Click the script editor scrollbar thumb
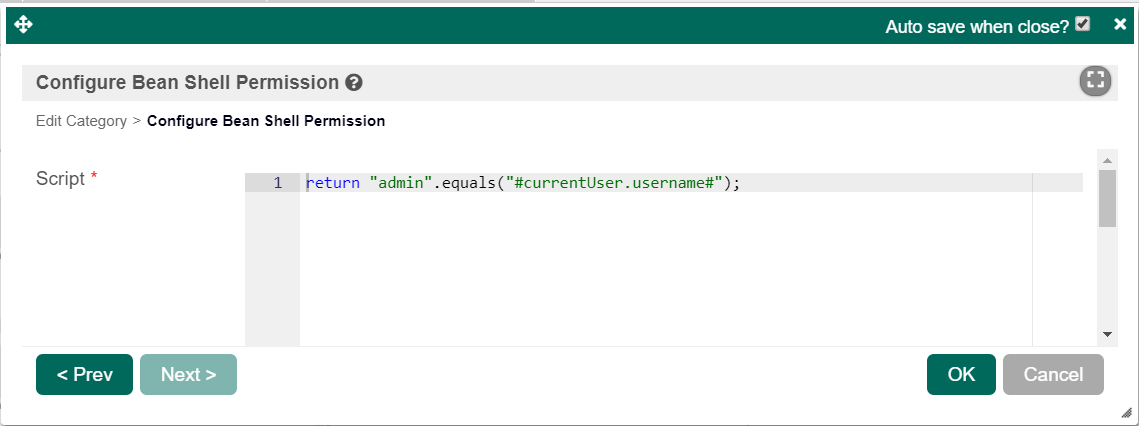 [1107, 198]
